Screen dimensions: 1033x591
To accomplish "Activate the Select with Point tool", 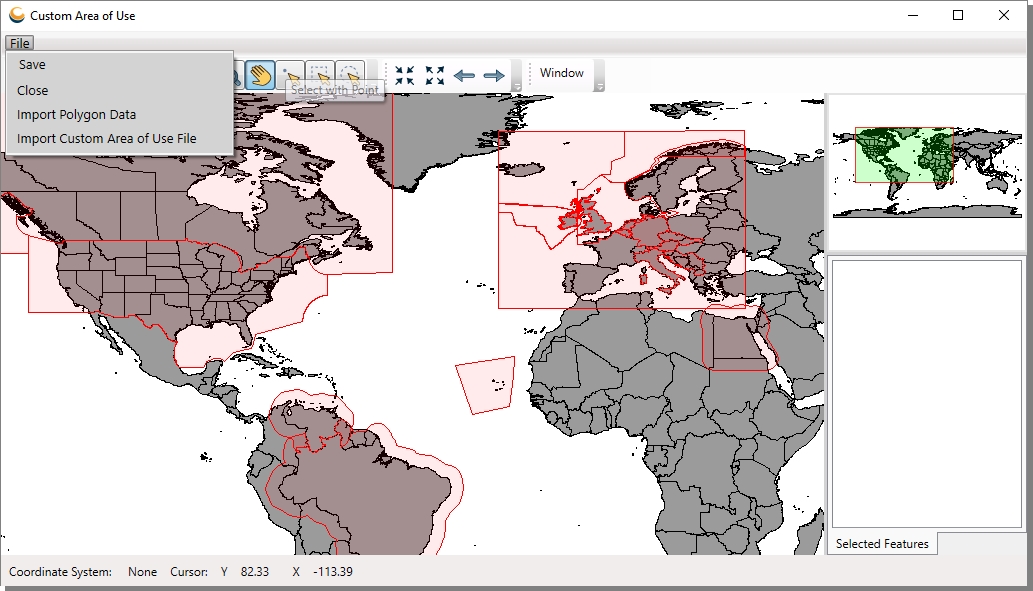I will (290, 73).
